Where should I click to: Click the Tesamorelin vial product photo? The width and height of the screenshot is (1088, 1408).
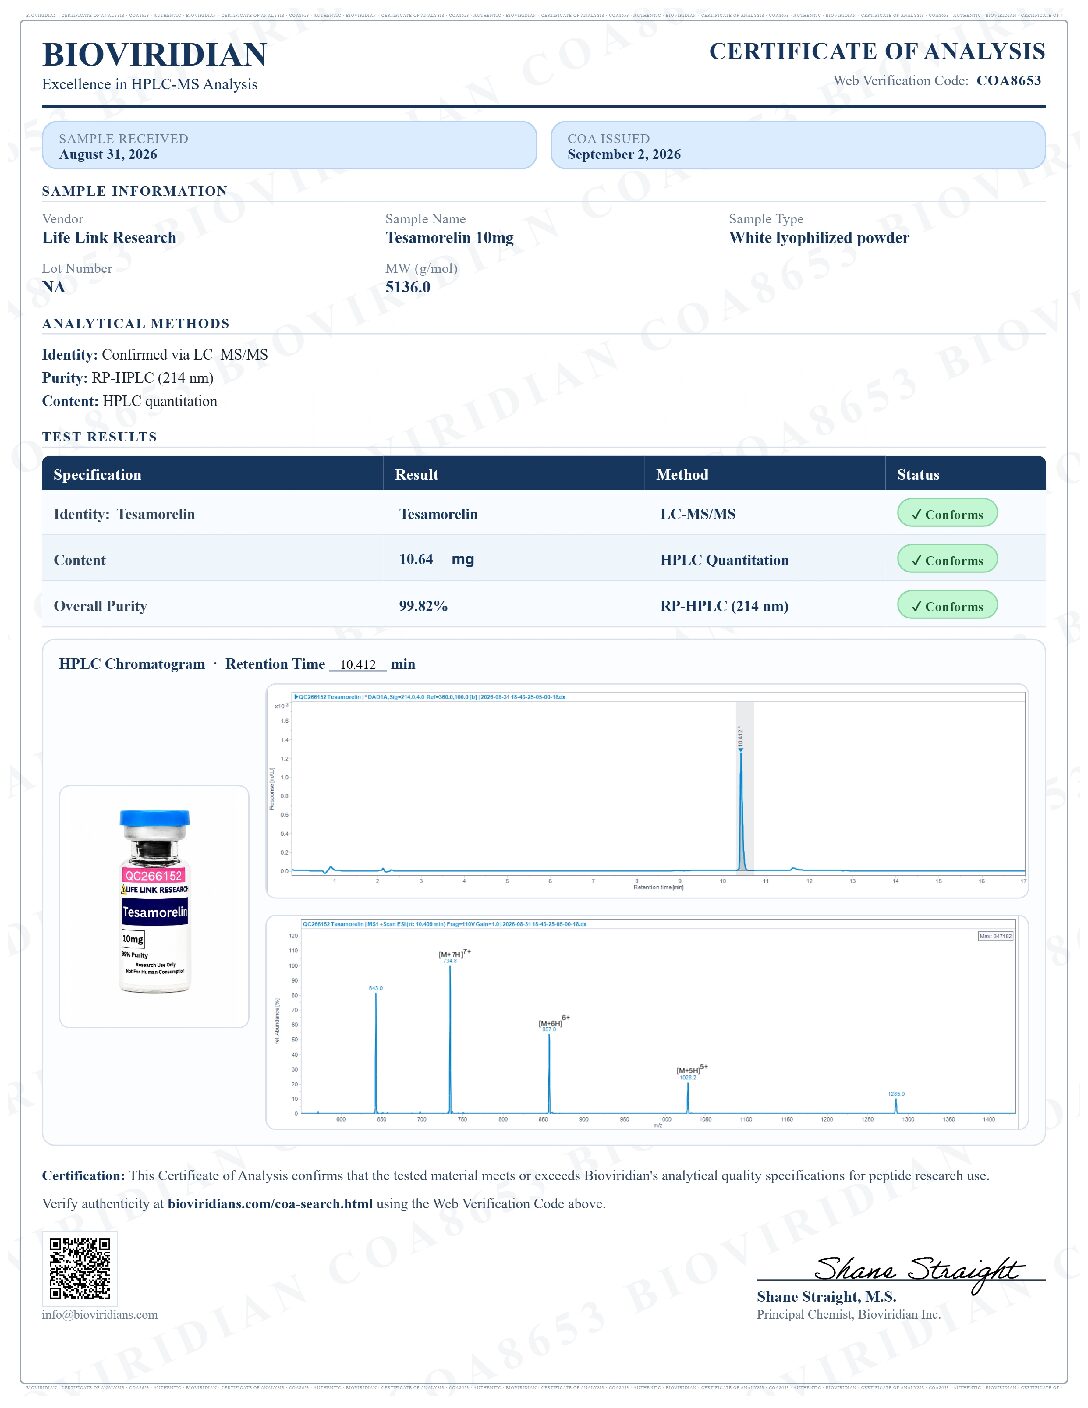pyautogui.click(x=154, y=905)
